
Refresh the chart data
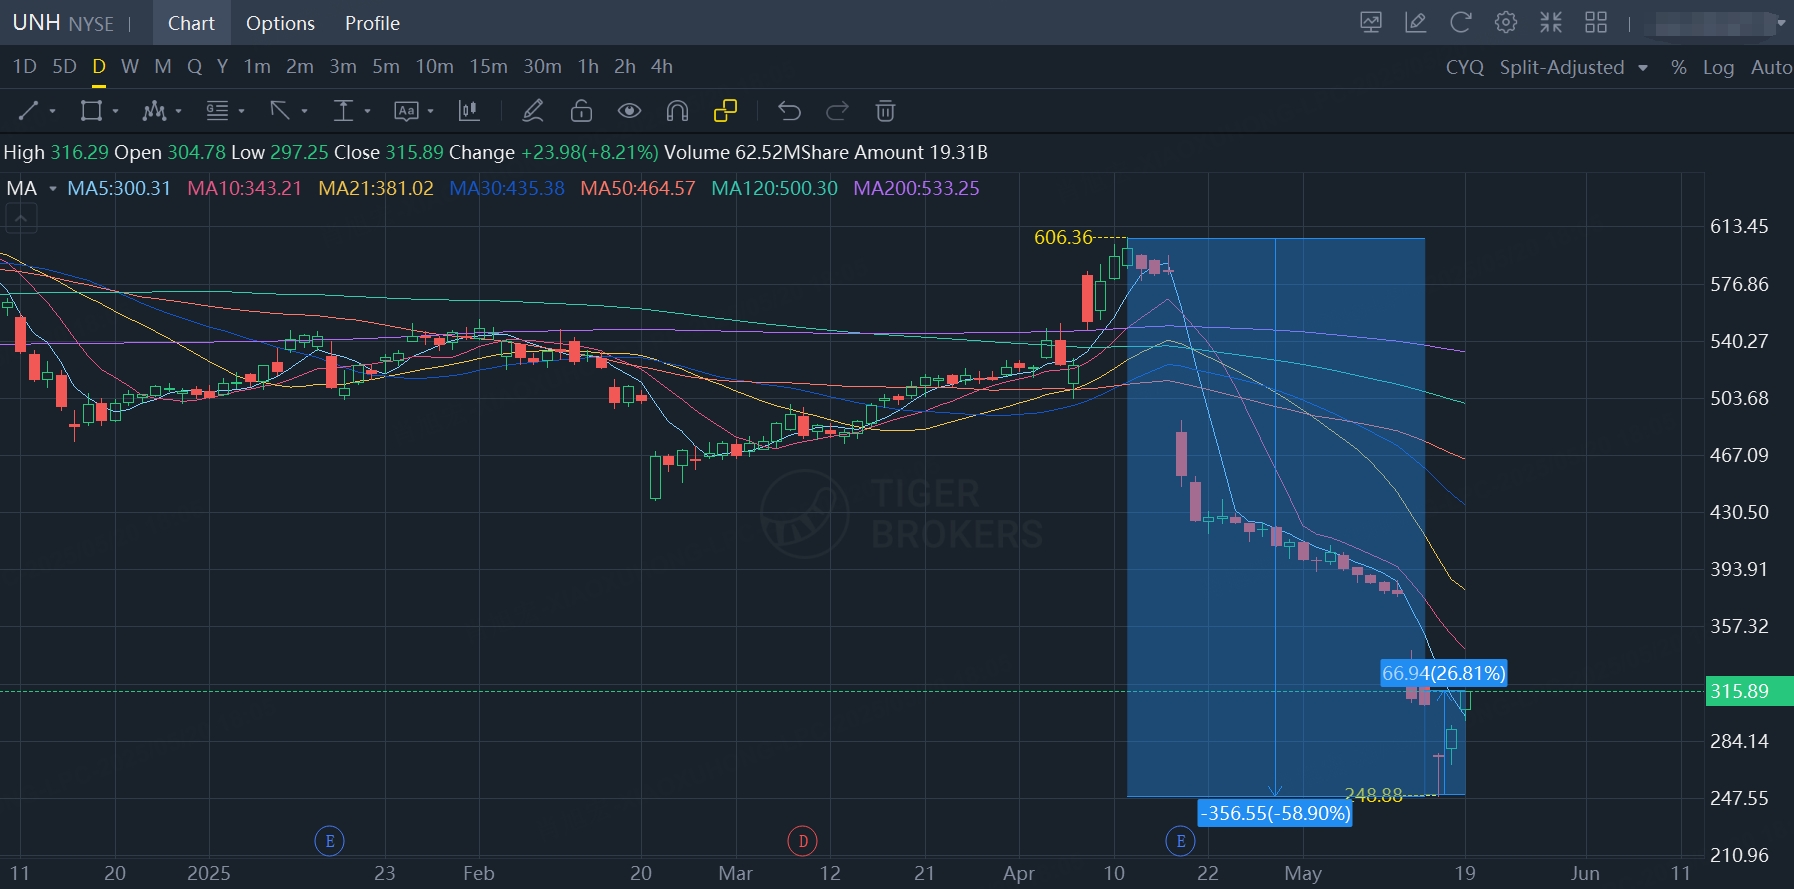[1460, 22]
